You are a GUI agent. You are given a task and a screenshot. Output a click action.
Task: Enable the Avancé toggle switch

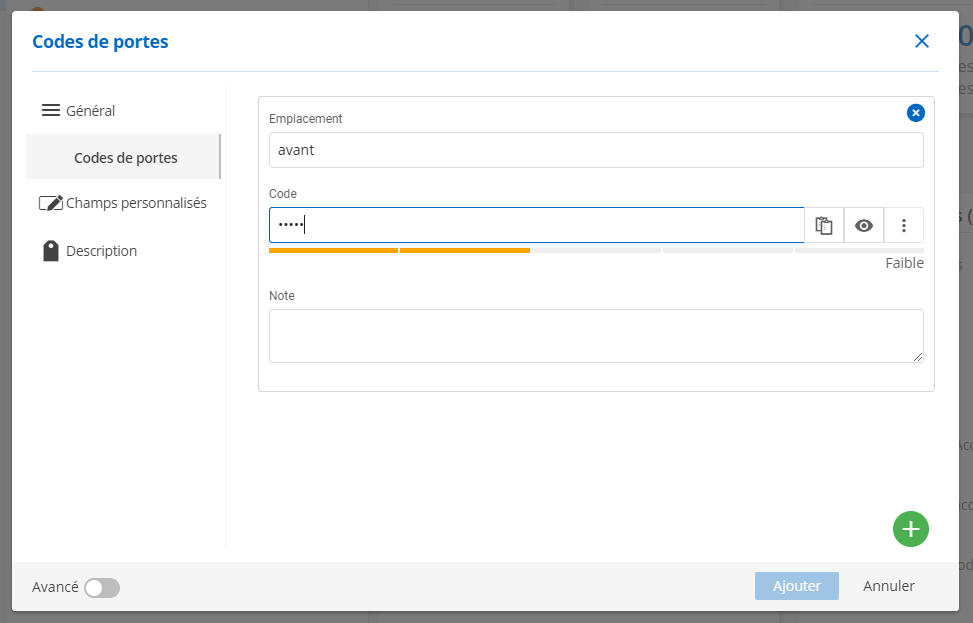click(x=102, y=588)
